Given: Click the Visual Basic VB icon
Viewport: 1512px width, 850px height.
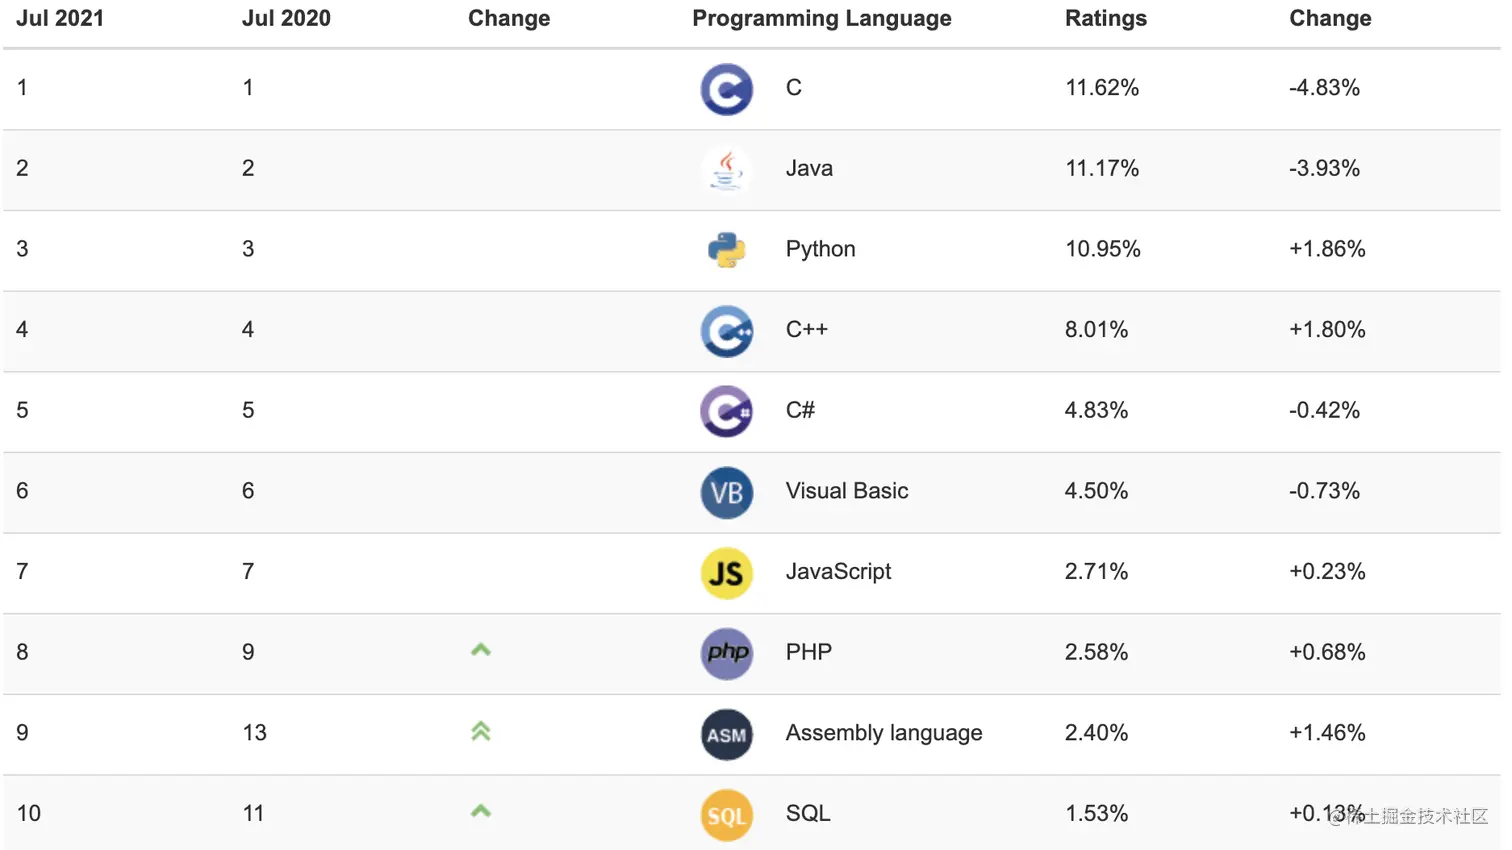Looking at the screenshot, I should [x=726, y=493].
